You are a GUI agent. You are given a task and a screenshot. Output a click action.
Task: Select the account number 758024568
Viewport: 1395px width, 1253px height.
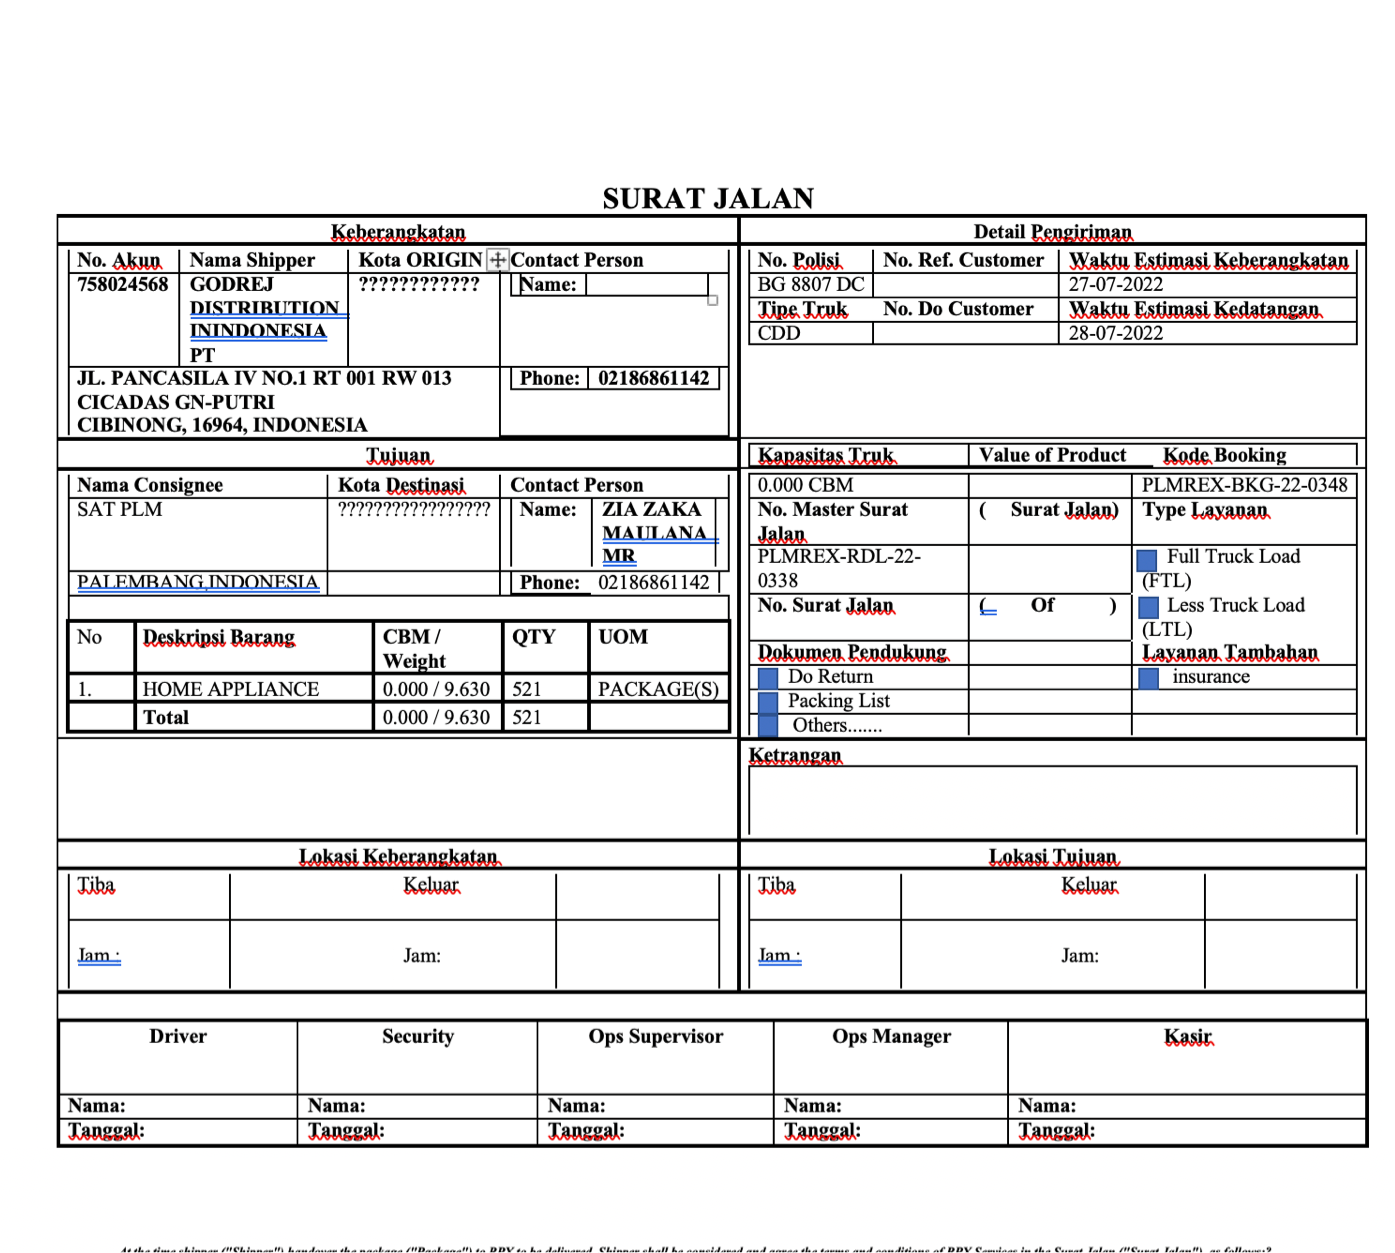(x=123, y=284)
